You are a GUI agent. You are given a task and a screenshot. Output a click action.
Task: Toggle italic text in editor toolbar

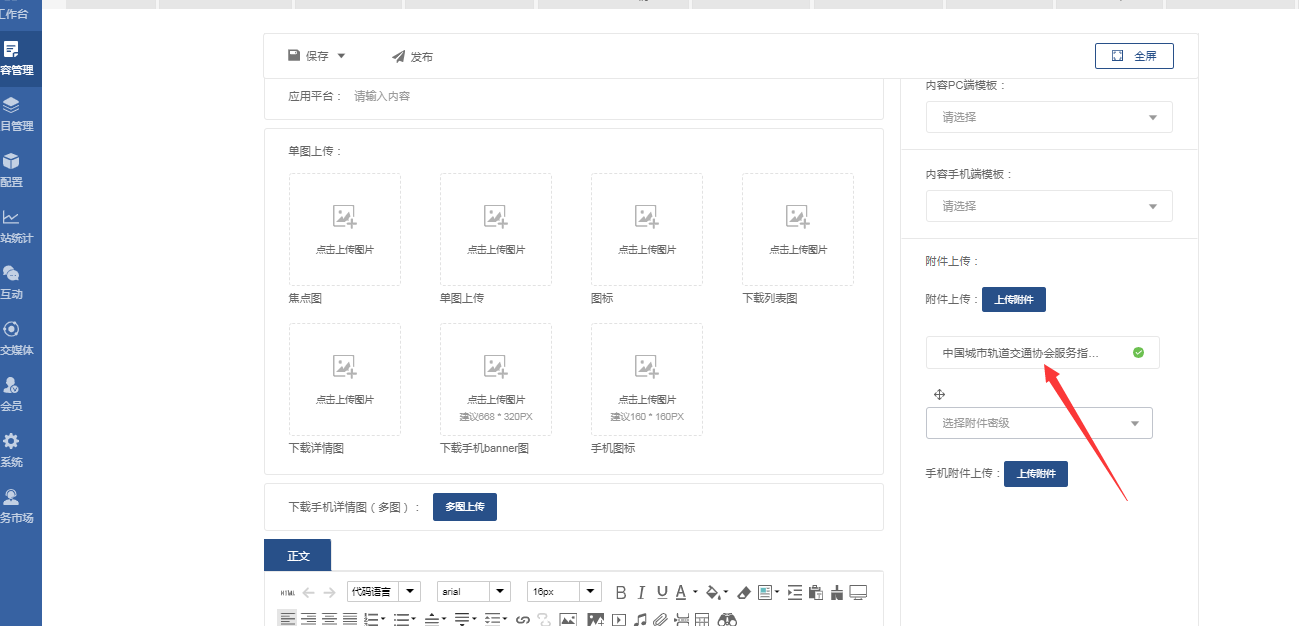(641, 592)
